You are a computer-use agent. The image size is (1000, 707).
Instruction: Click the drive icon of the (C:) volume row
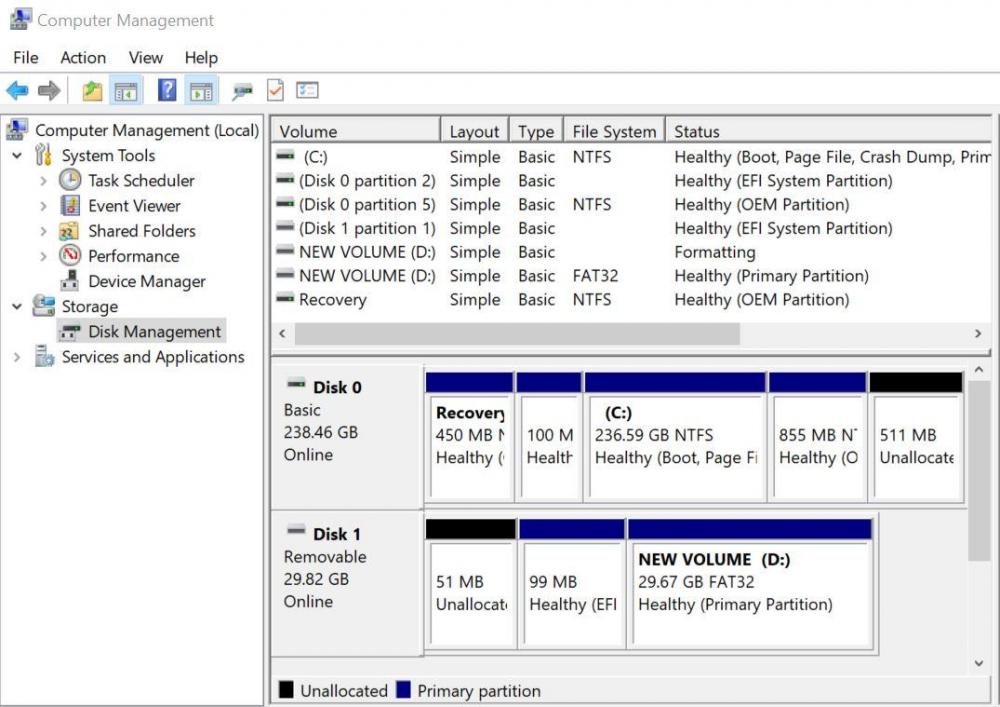pyautogui.click(x=285, y=156)
